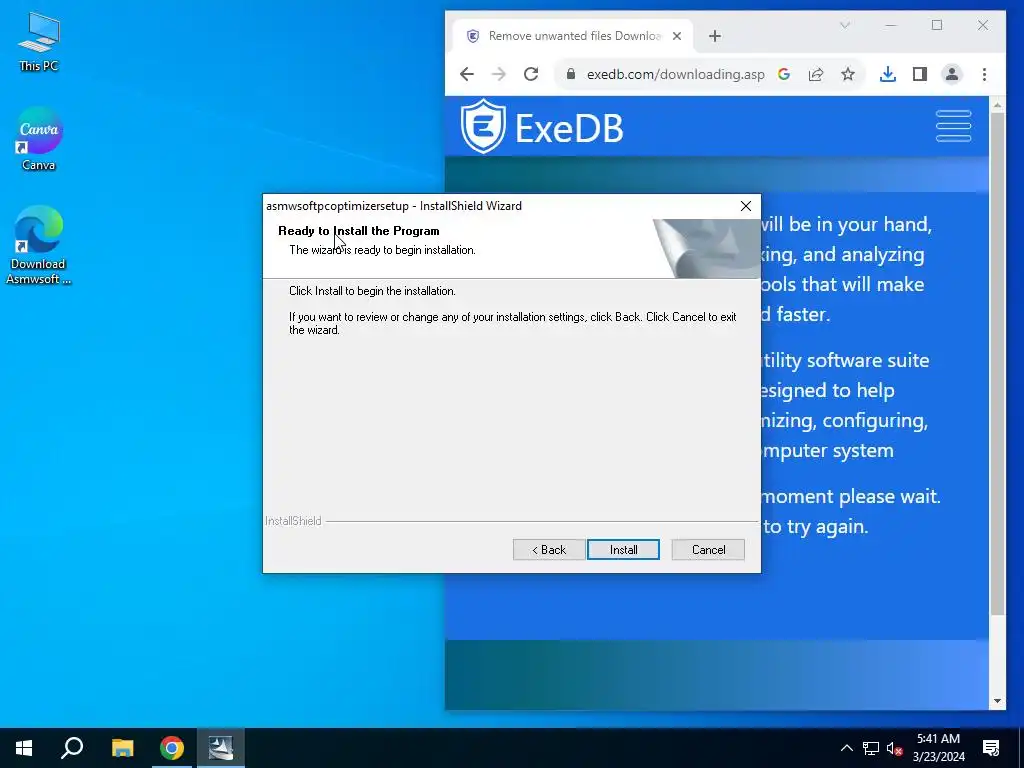Click the address bar URL exedb.com/downloading.asp
1024x768 pixels.
click(675, 74)
